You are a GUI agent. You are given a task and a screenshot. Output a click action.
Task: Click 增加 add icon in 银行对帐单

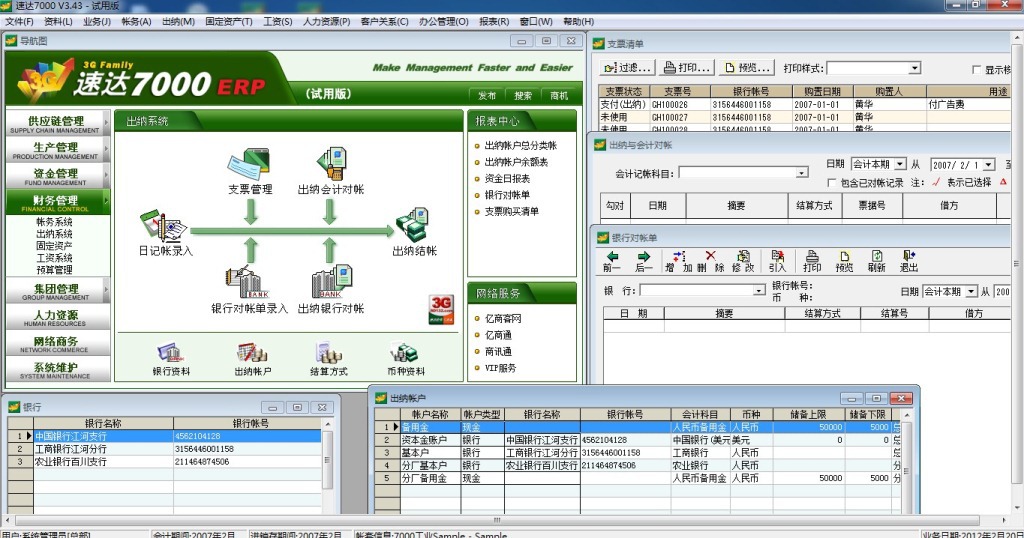pos(678,261)
